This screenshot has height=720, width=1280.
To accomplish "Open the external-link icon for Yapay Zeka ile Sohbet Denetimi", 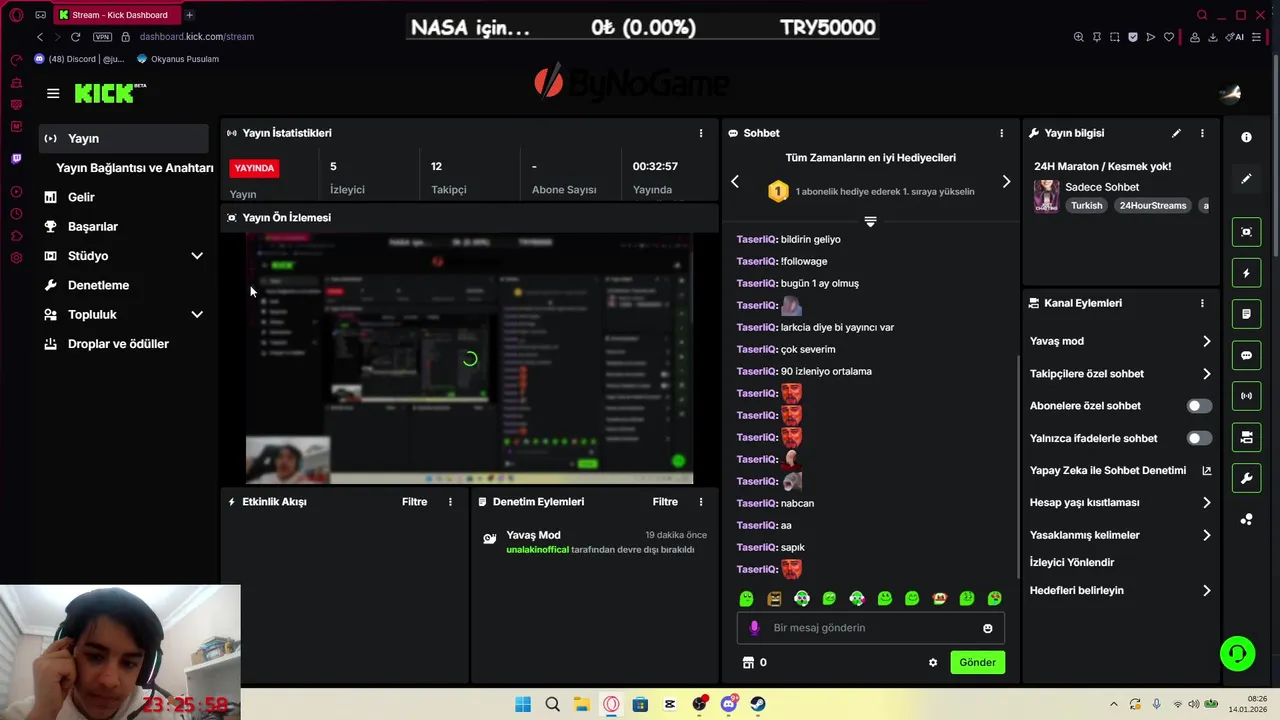I will (1206, 471).
